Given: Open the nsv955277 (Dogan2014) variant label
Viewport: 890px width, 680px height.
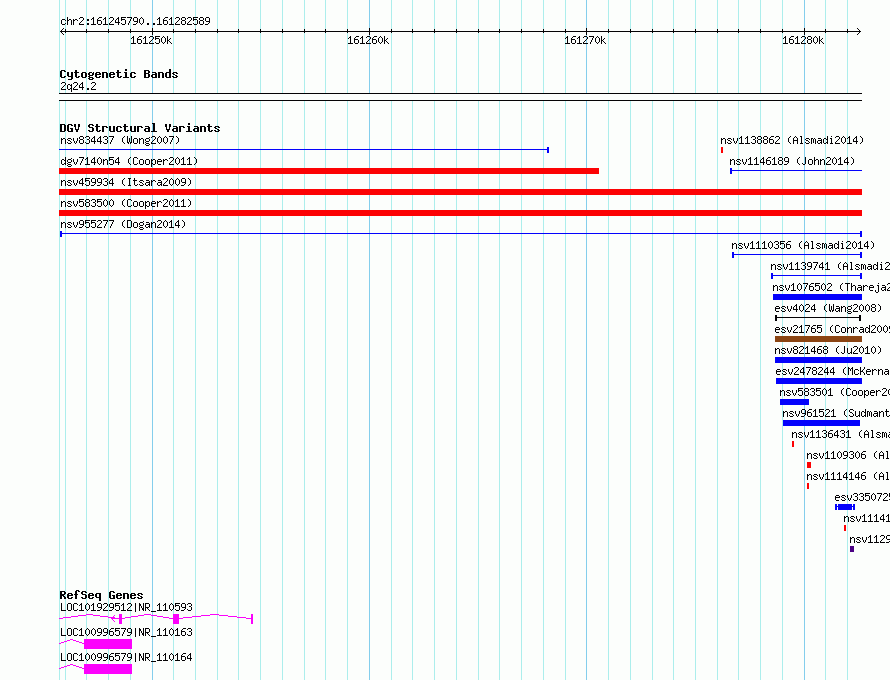Looking at the screenshot, I should [x=123, y=224].
